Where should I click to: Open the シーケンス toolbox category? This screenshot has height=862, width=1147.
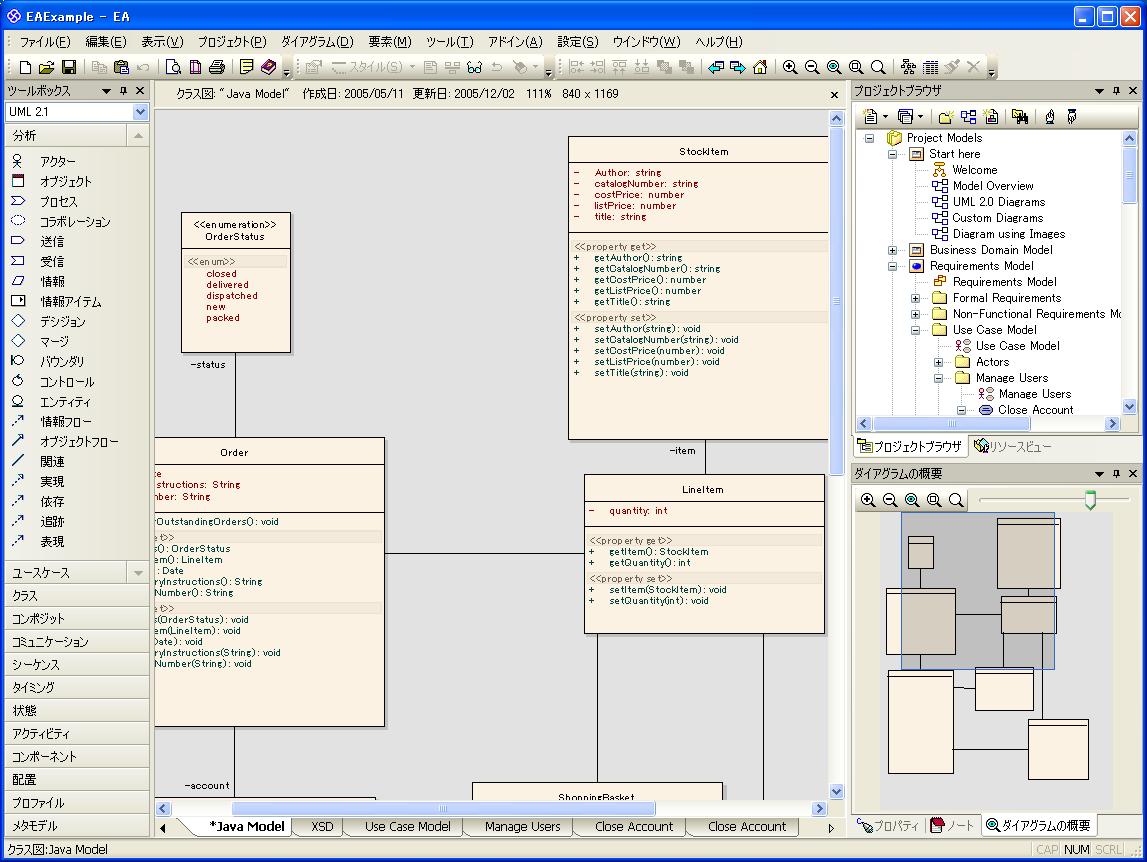tap(36, 665)
